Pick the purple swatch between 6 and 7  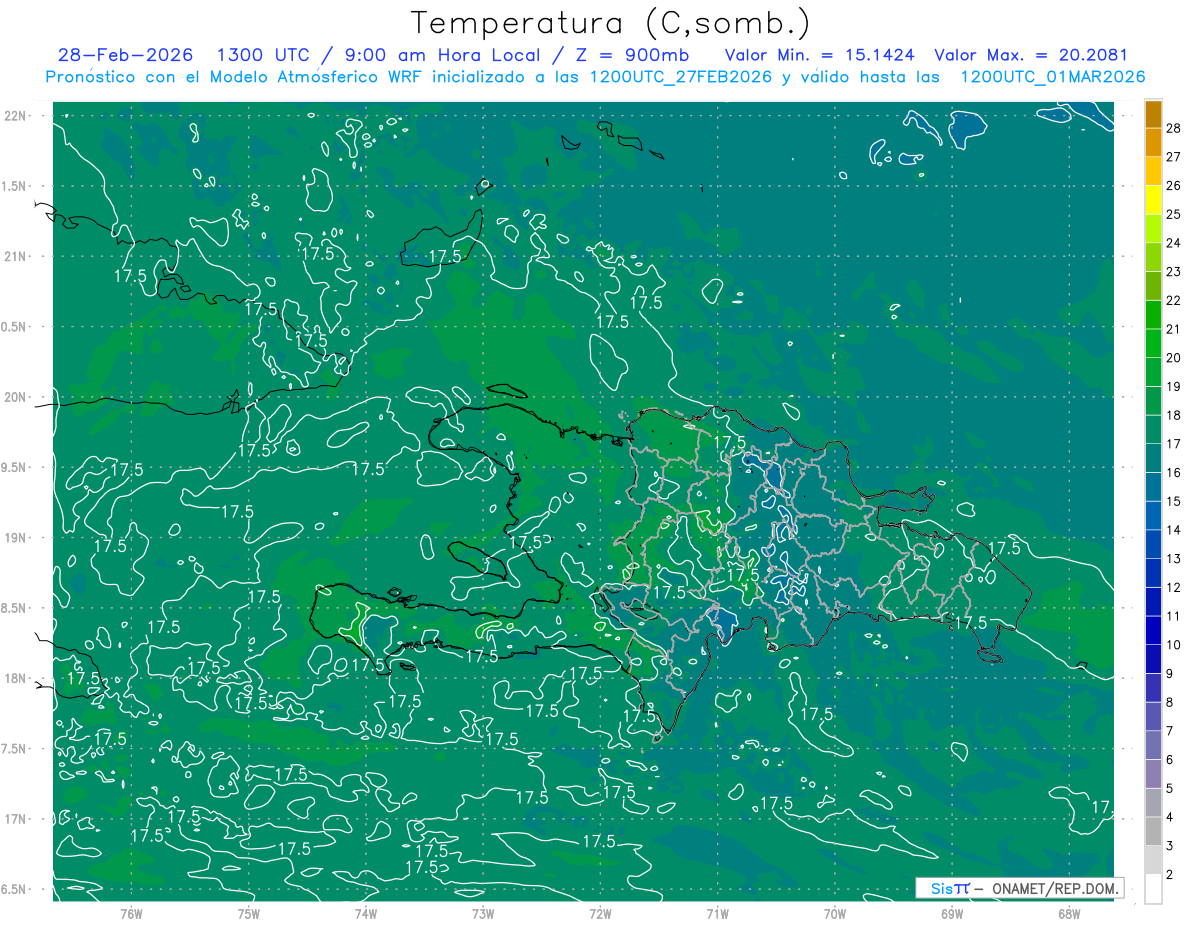(x=1153, y=745)
